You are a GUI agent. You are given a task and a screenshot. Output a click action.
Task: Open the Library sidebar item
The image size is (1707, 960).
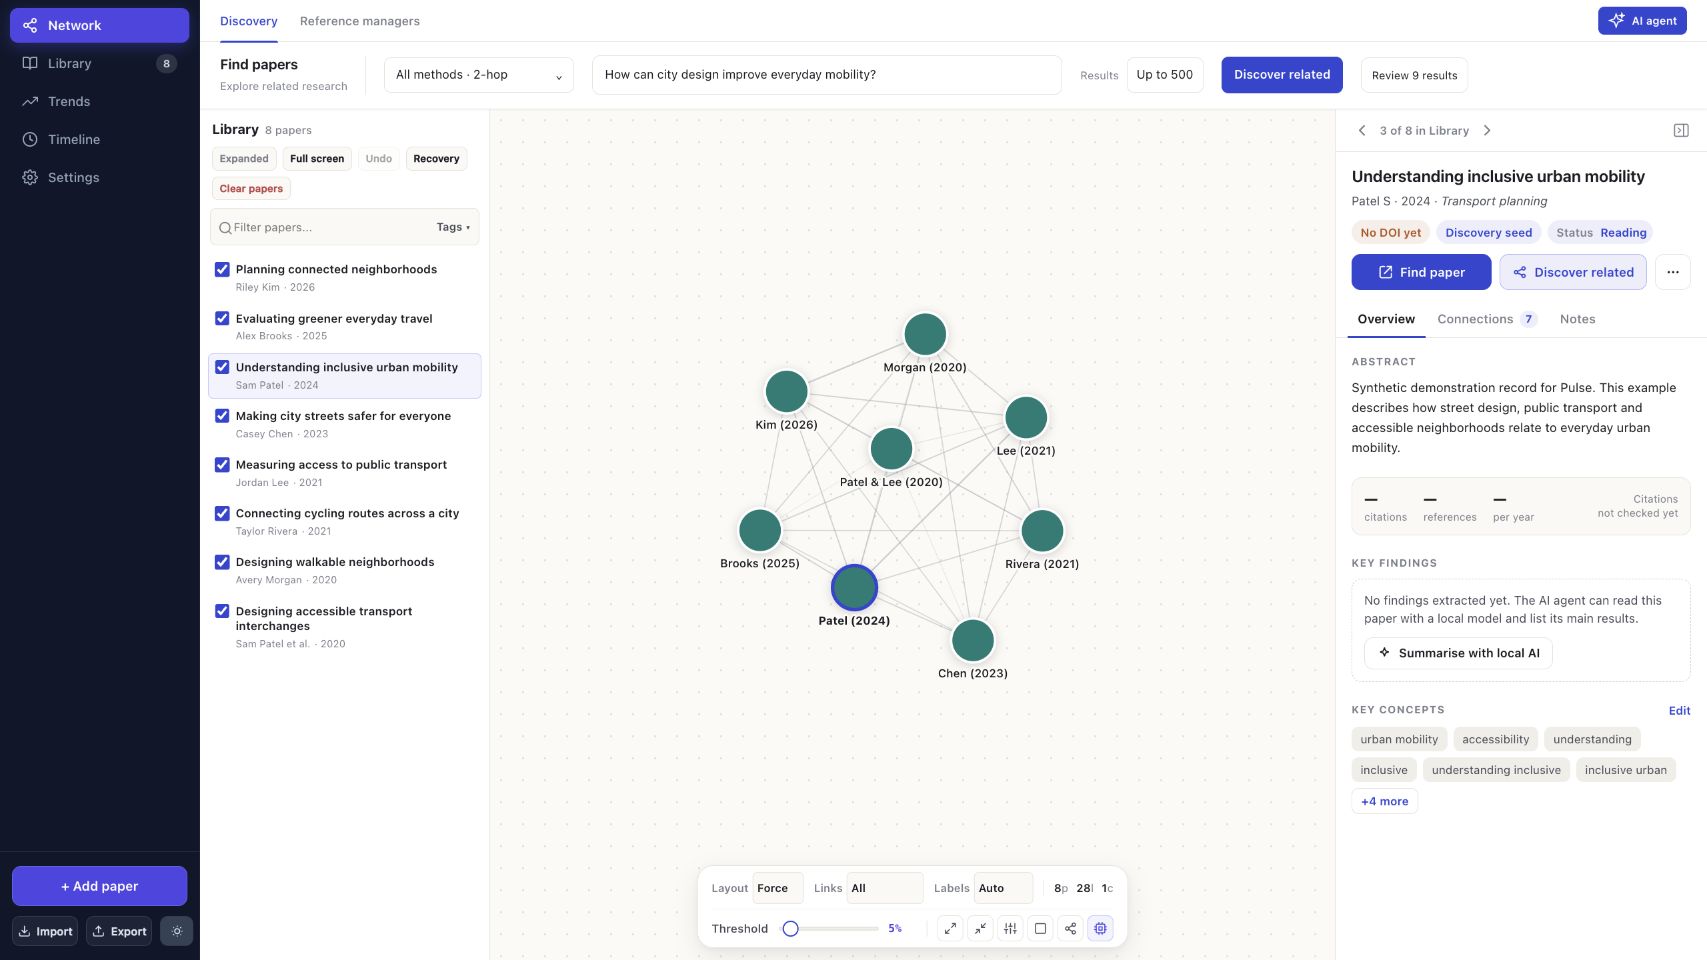(99, 63)
